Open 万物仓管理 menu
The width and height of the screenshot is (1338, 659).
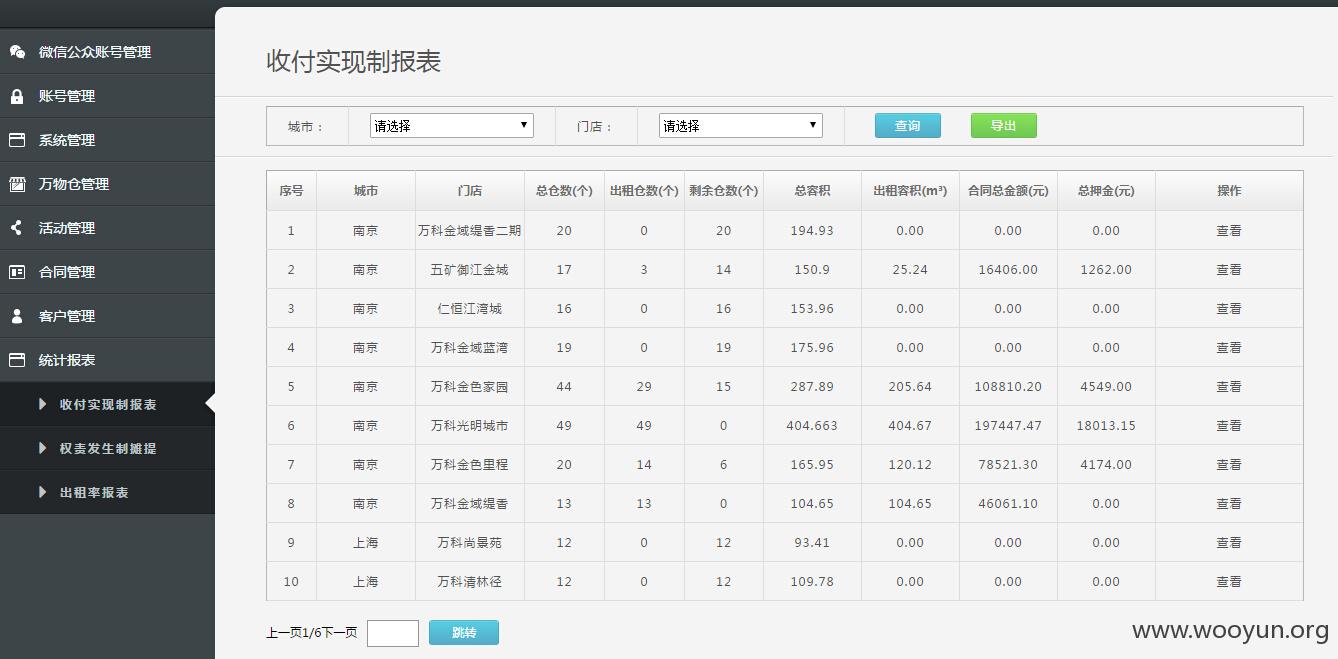[107, 184]
